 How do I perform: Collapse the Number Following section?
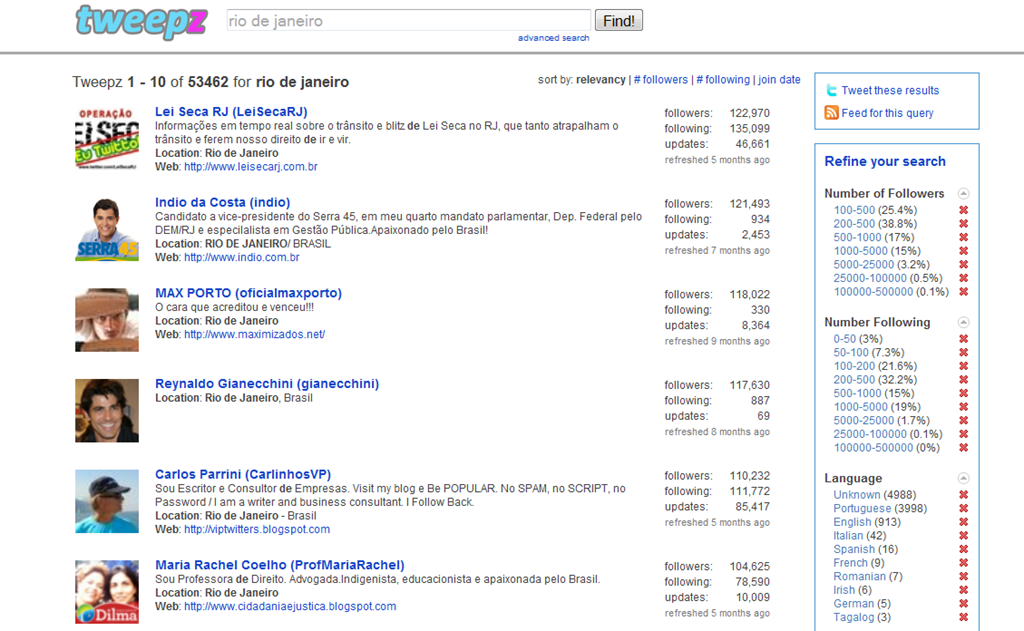click(963, 322)
